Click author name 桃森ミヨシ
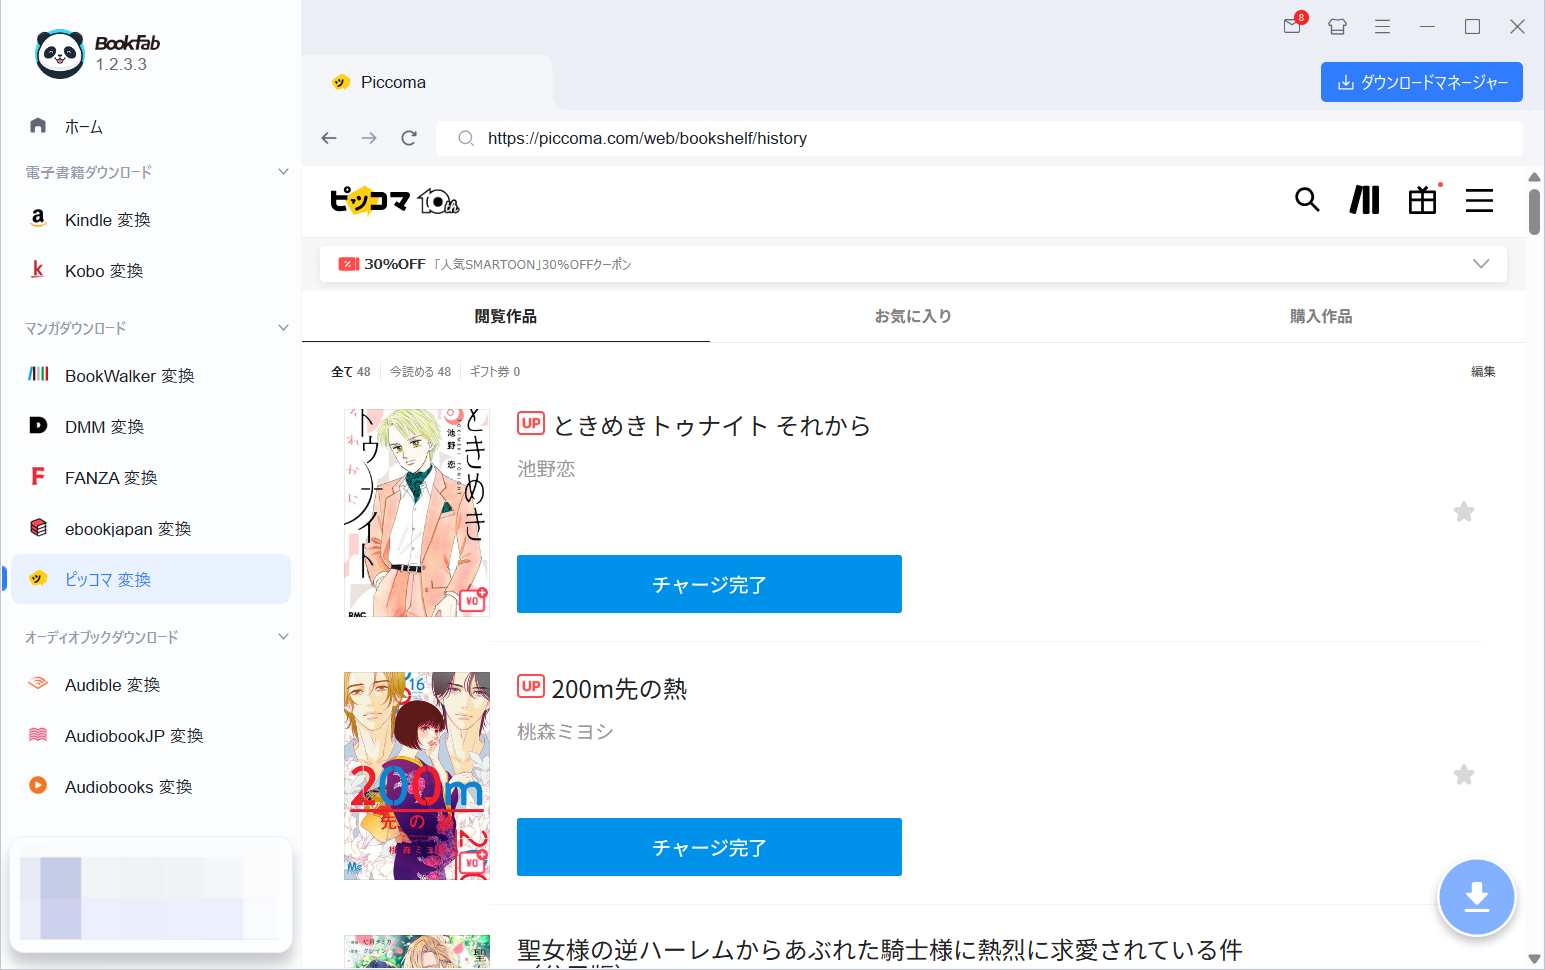Viewport: 1545px width, 970px height. click(x=565, y=732)
